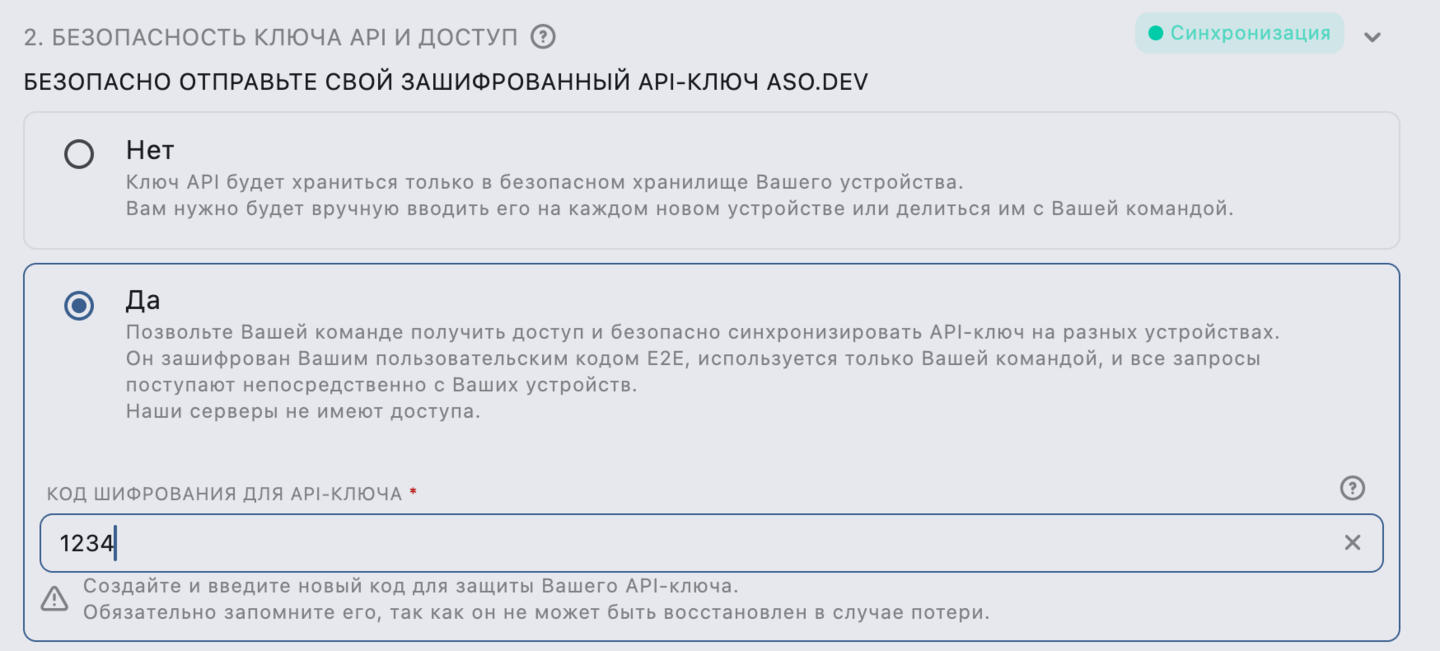Click the Синхронизация status badge
This screenshot has width=1440, height=651.
coord(1239,32)
